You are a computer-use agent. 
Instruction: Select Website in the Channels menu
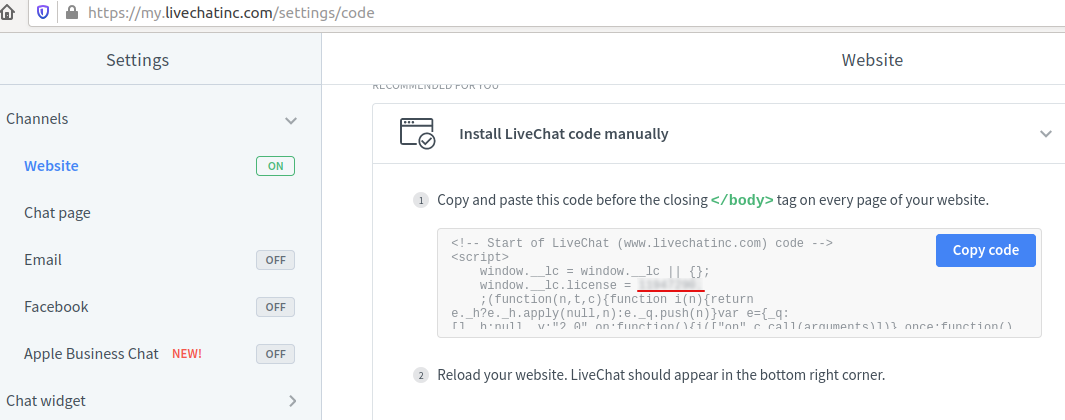(x=51, y=166)
